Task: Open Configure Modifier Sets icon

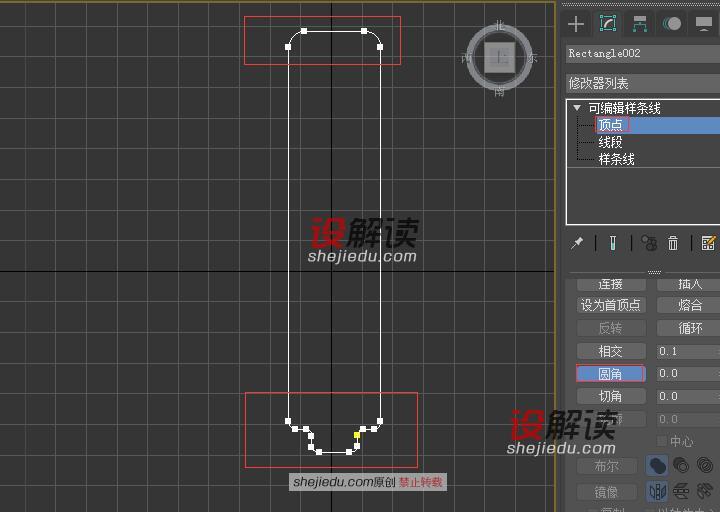Action: (709, 243)
